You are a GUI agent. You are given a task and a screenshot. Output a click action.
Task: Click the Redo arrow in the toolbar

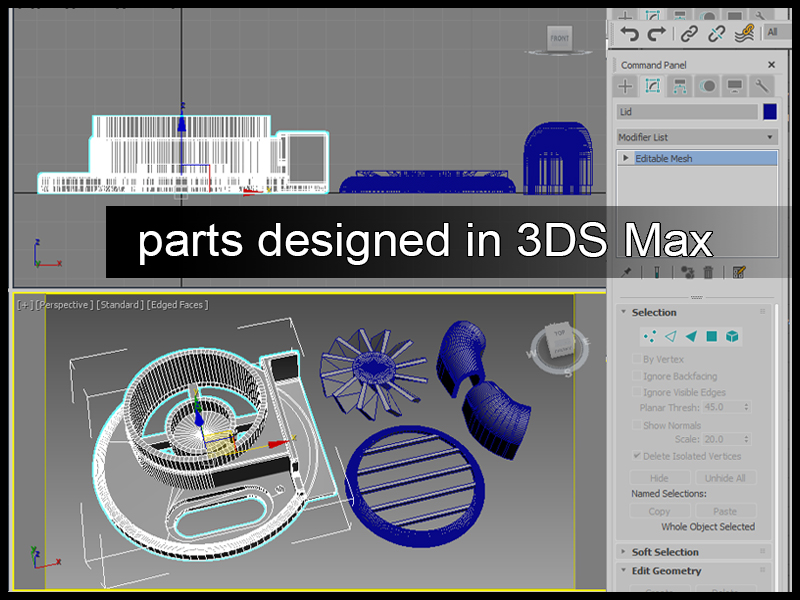coord(657,34)
